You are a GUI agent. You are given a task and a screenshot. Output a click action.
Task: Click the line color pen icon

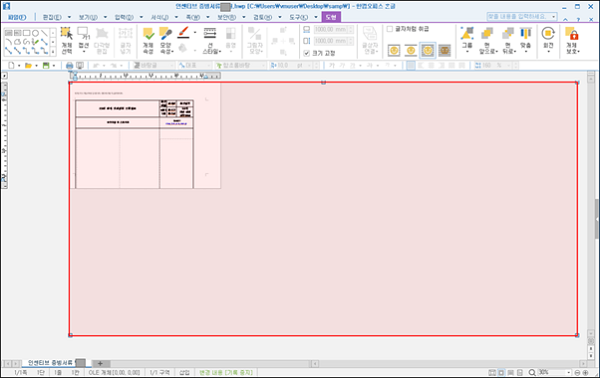click(x=183, y=33)
